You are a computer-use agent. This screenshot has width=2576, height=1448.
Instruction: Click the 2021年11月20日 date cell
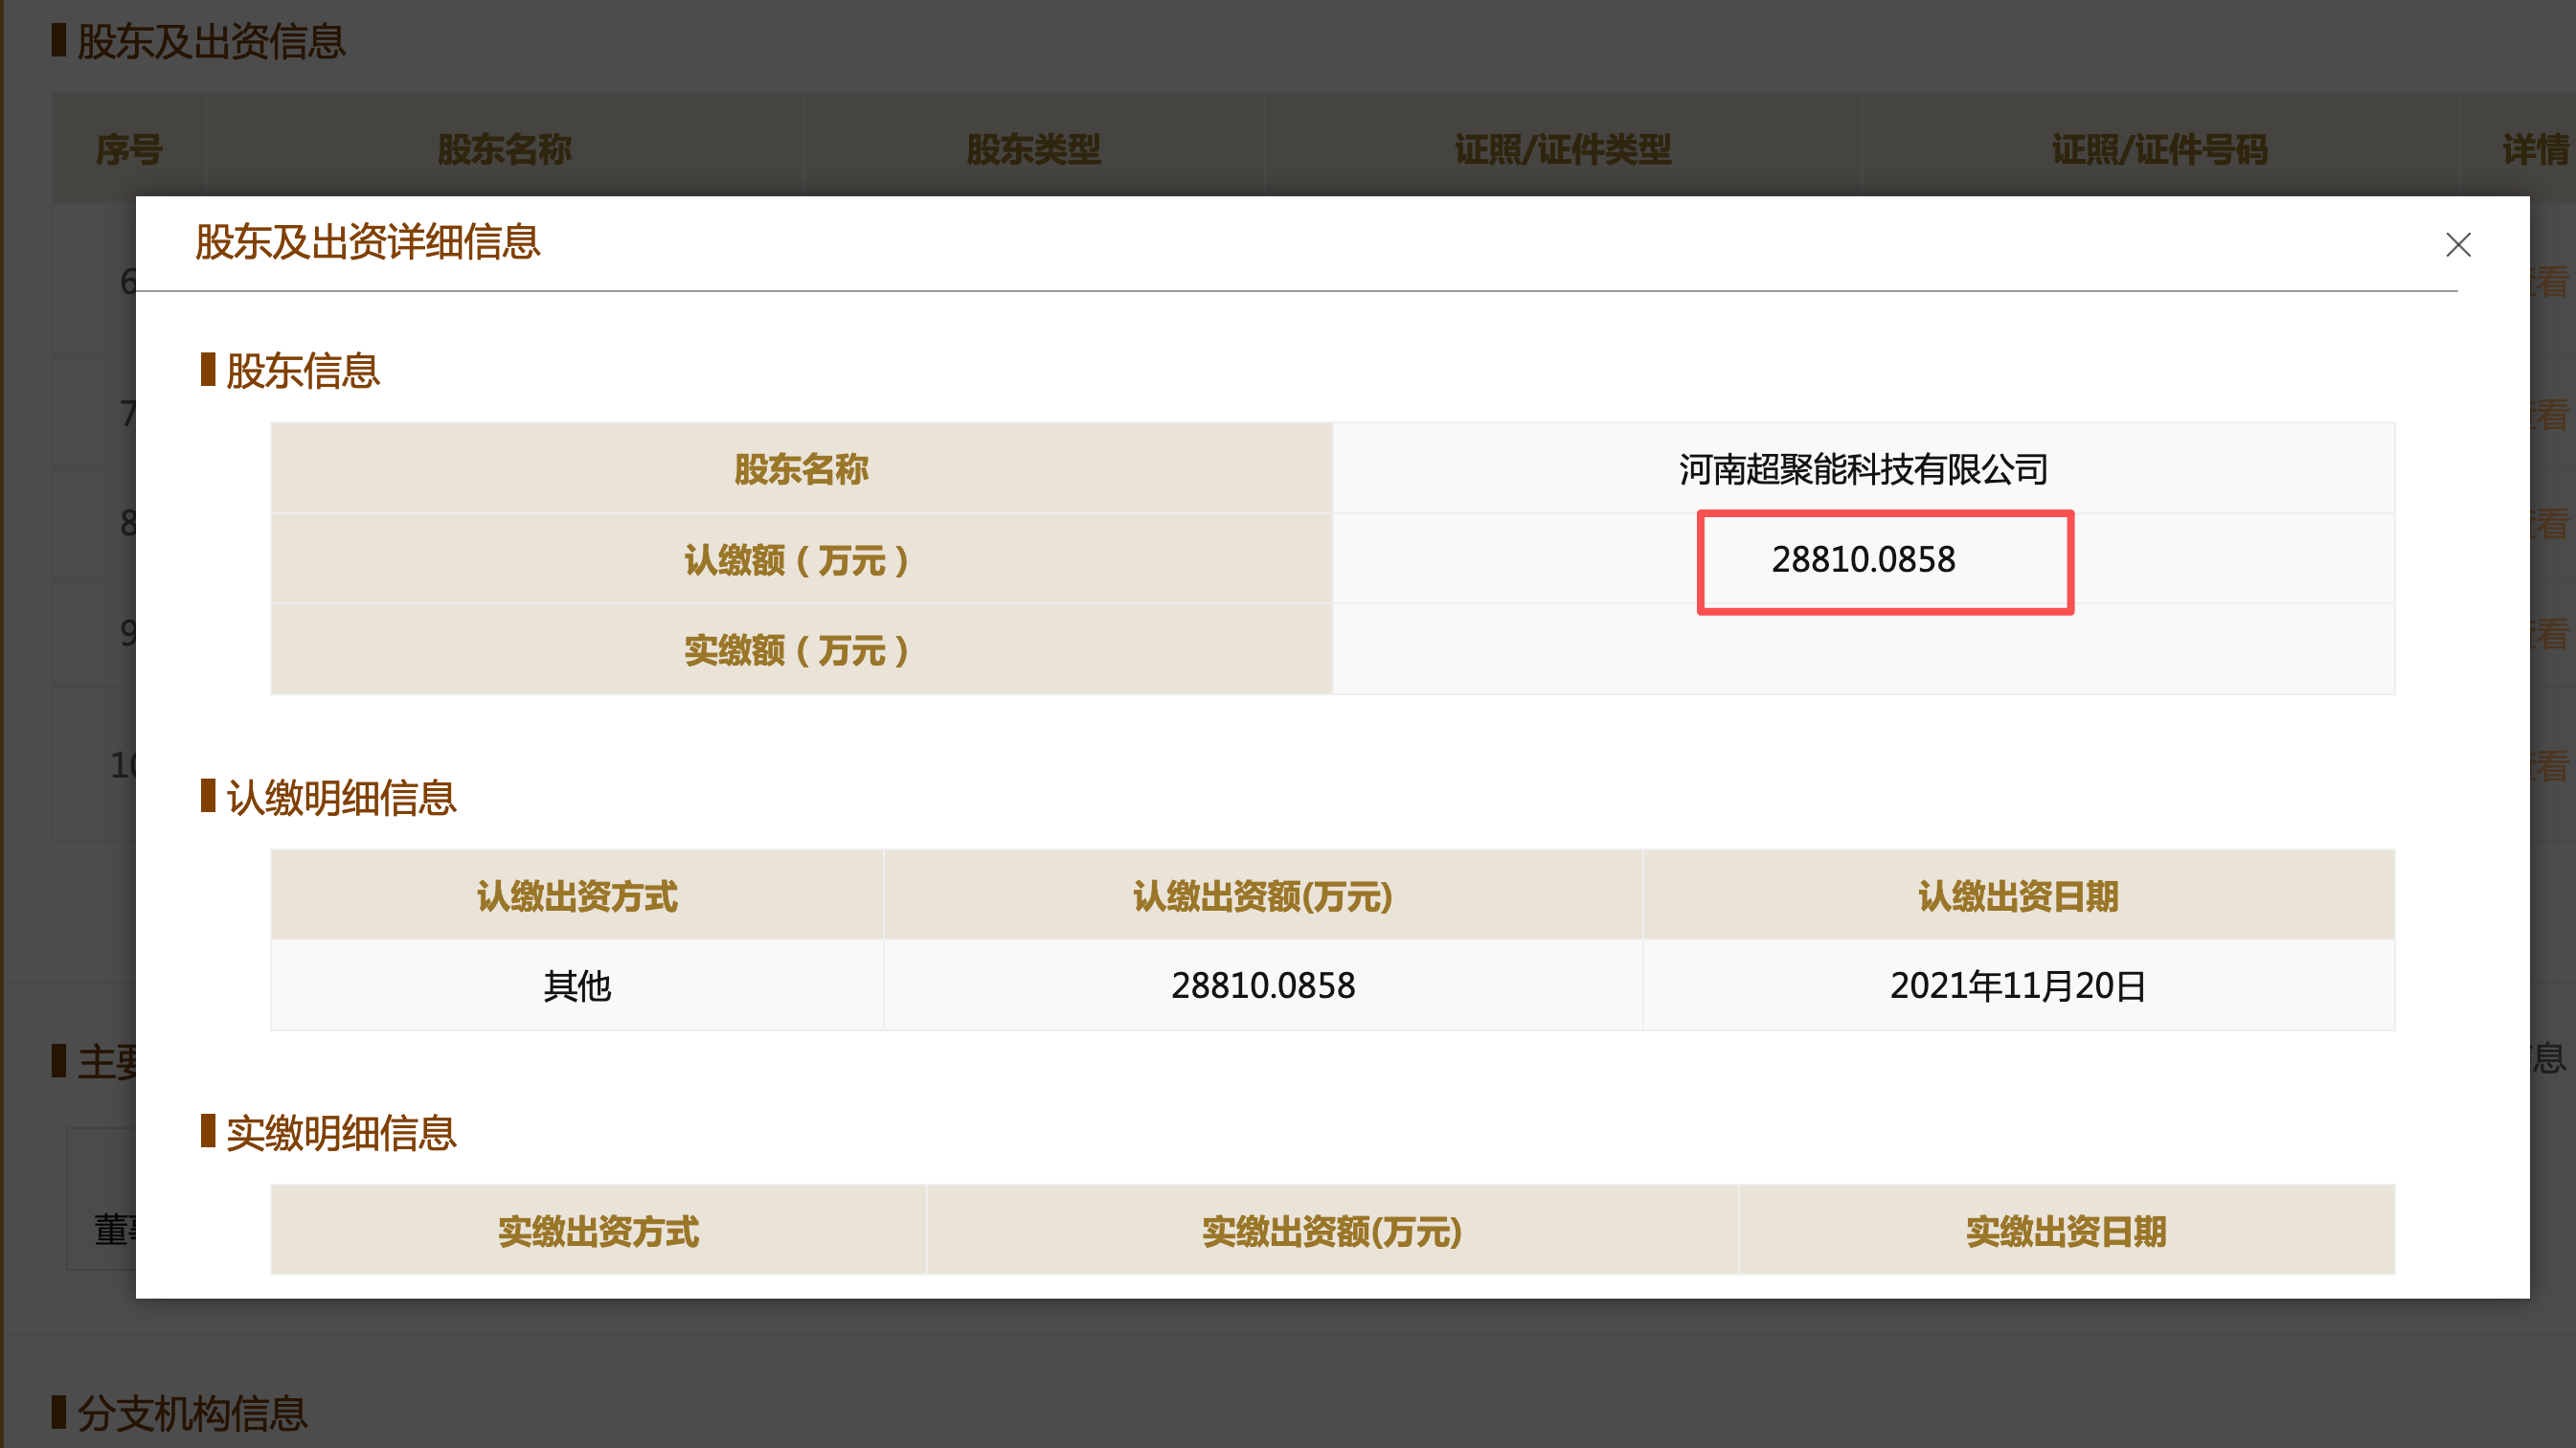tap(2018, 986)
